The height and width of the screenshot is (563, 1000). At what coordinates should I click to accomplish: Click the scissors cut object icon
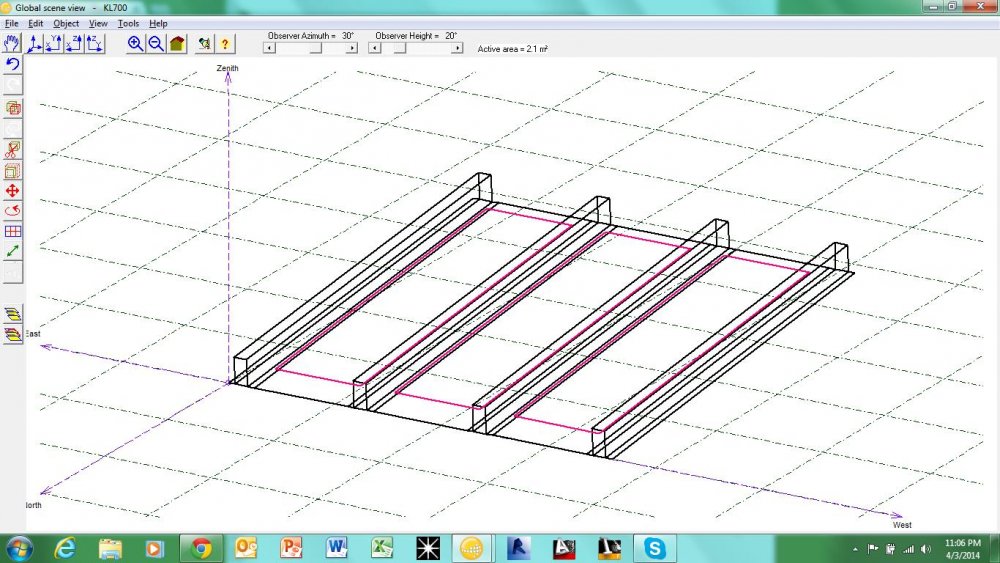13,149
